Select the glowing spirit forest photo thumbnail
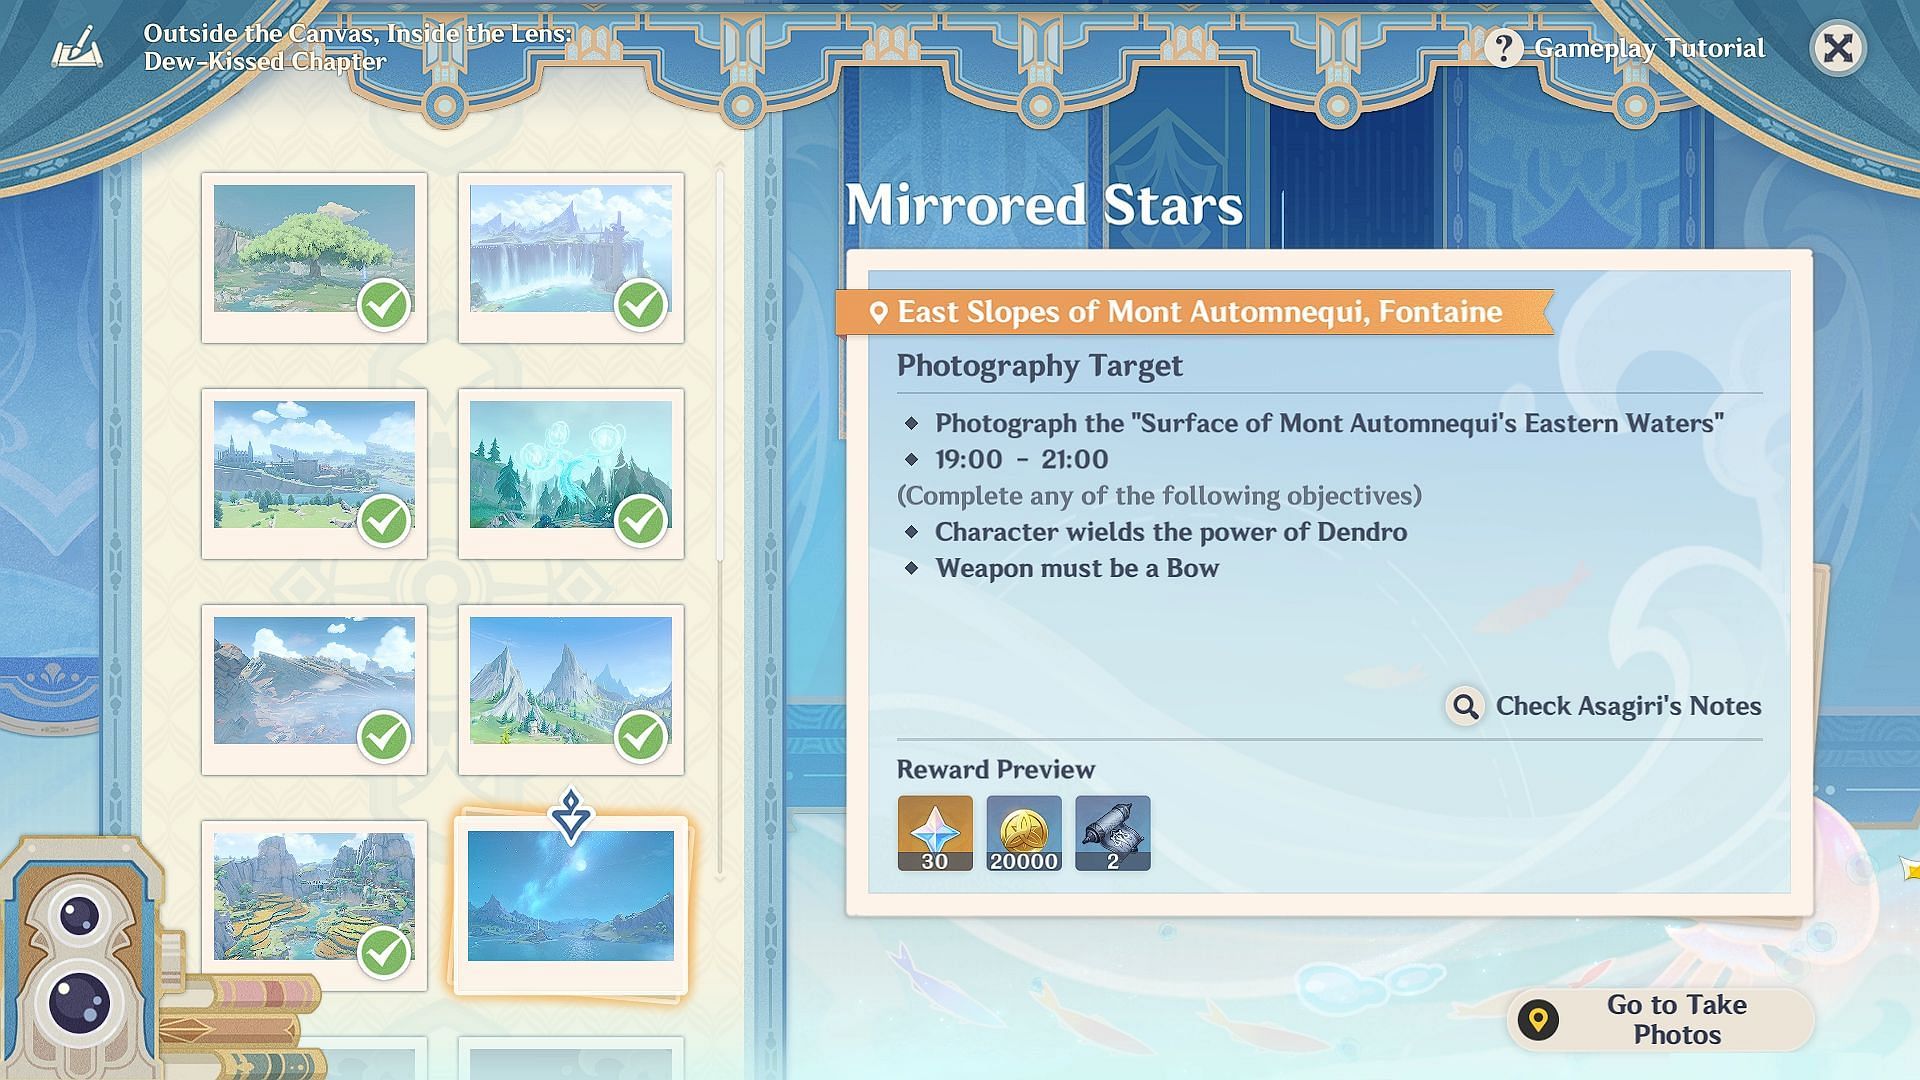 [571, 473]
